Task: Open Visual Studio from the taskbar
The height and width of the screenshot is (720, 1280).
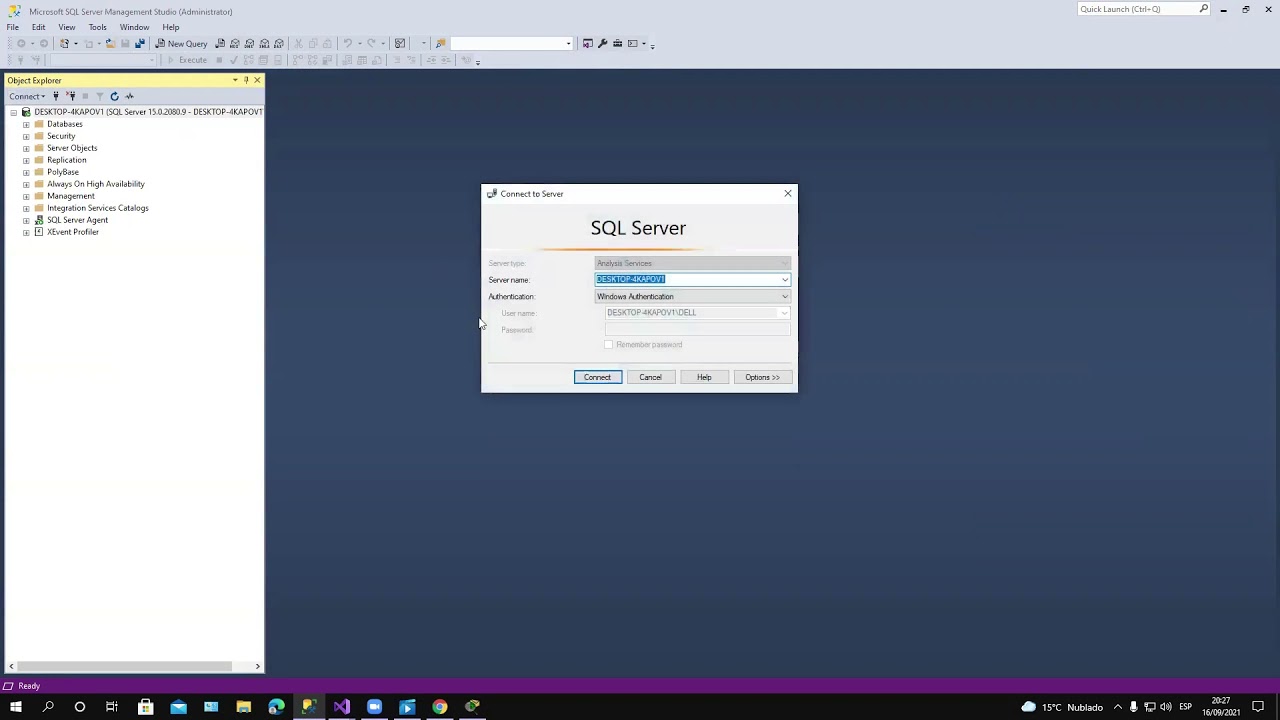Action: click(x=342, y=707)
